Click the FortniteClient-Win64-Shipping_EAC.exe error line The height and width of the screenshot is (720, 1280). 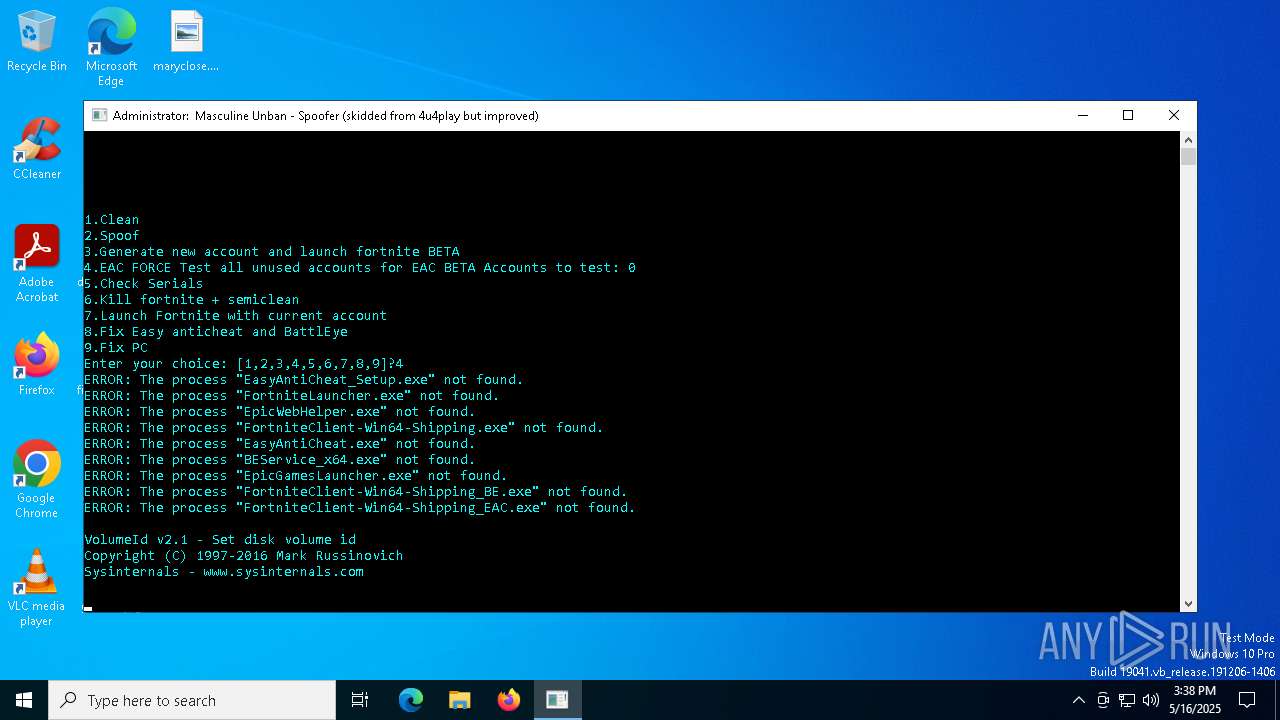[360, 508]
